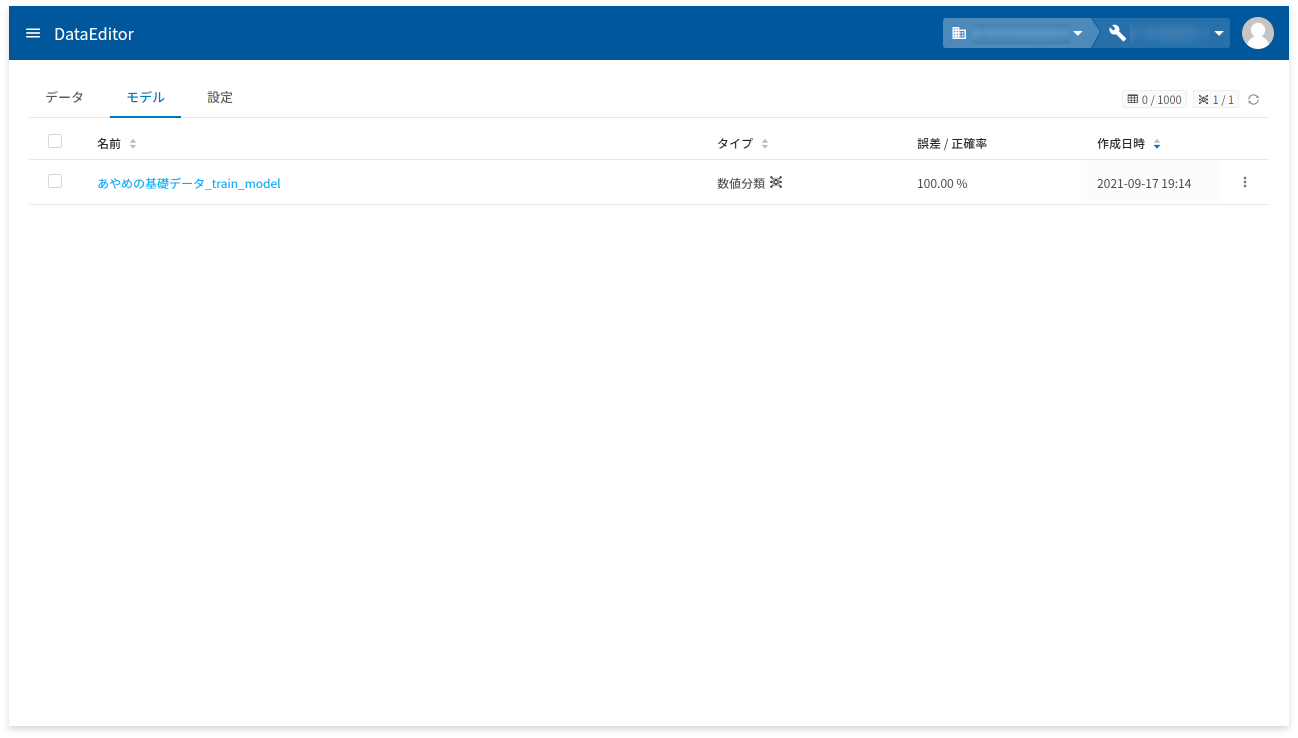Expand the organization dropdown arrow
This screenshot has height=738, width=1298.
[1078, 34]
